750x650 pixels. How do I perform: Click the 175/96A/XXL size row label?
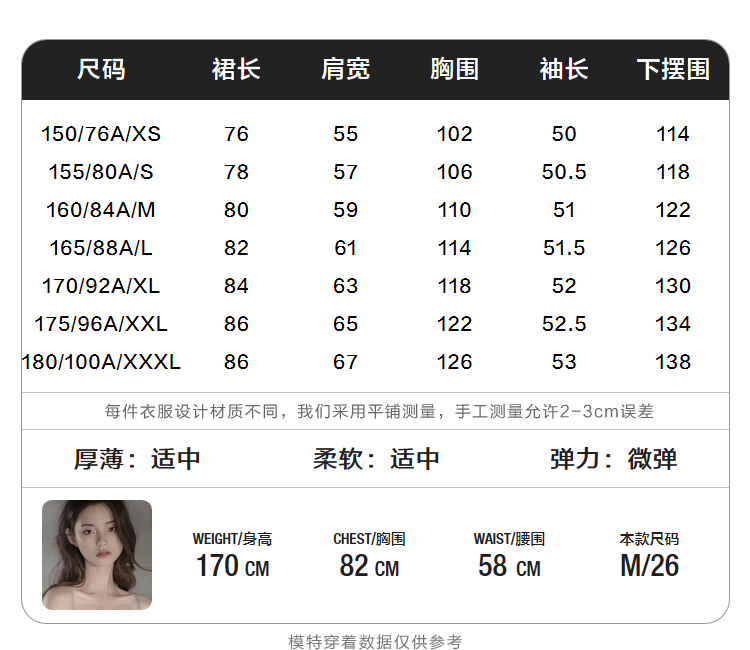pos(101,324)
